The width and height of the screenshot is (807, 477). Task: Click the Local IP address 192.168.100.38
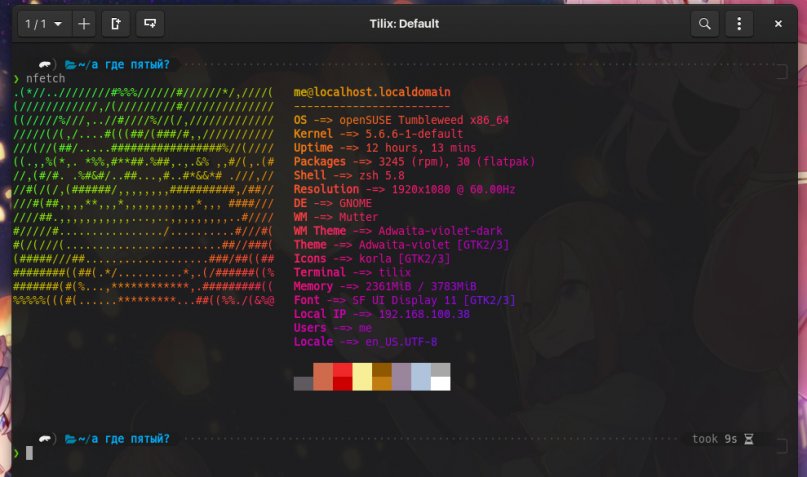pyautogui.click(x=425, y=314)
